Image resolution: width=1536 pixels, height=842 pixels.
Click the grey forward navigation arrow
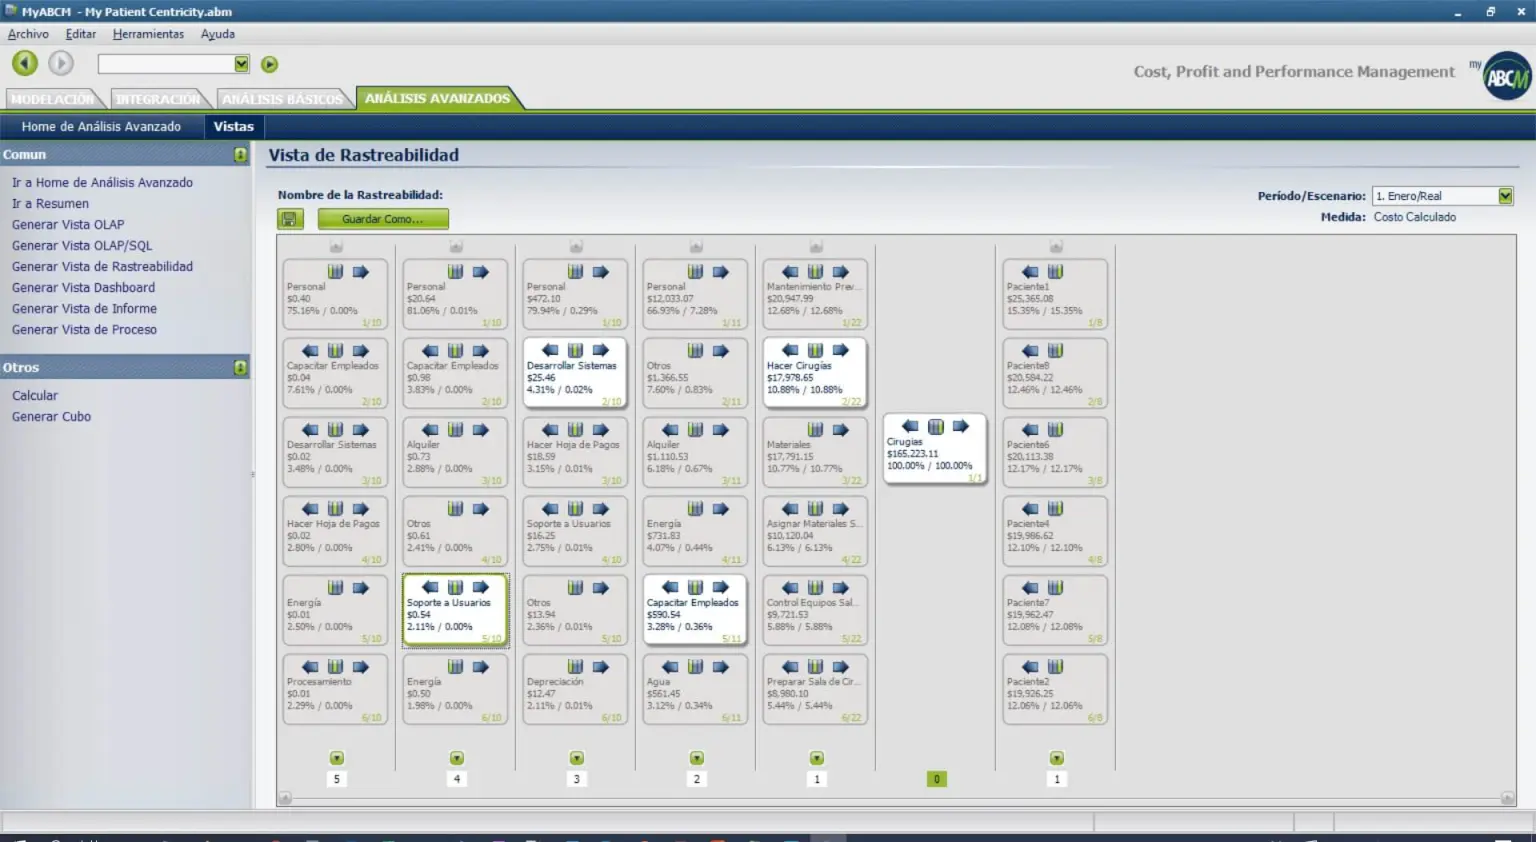tap(61, 64)
